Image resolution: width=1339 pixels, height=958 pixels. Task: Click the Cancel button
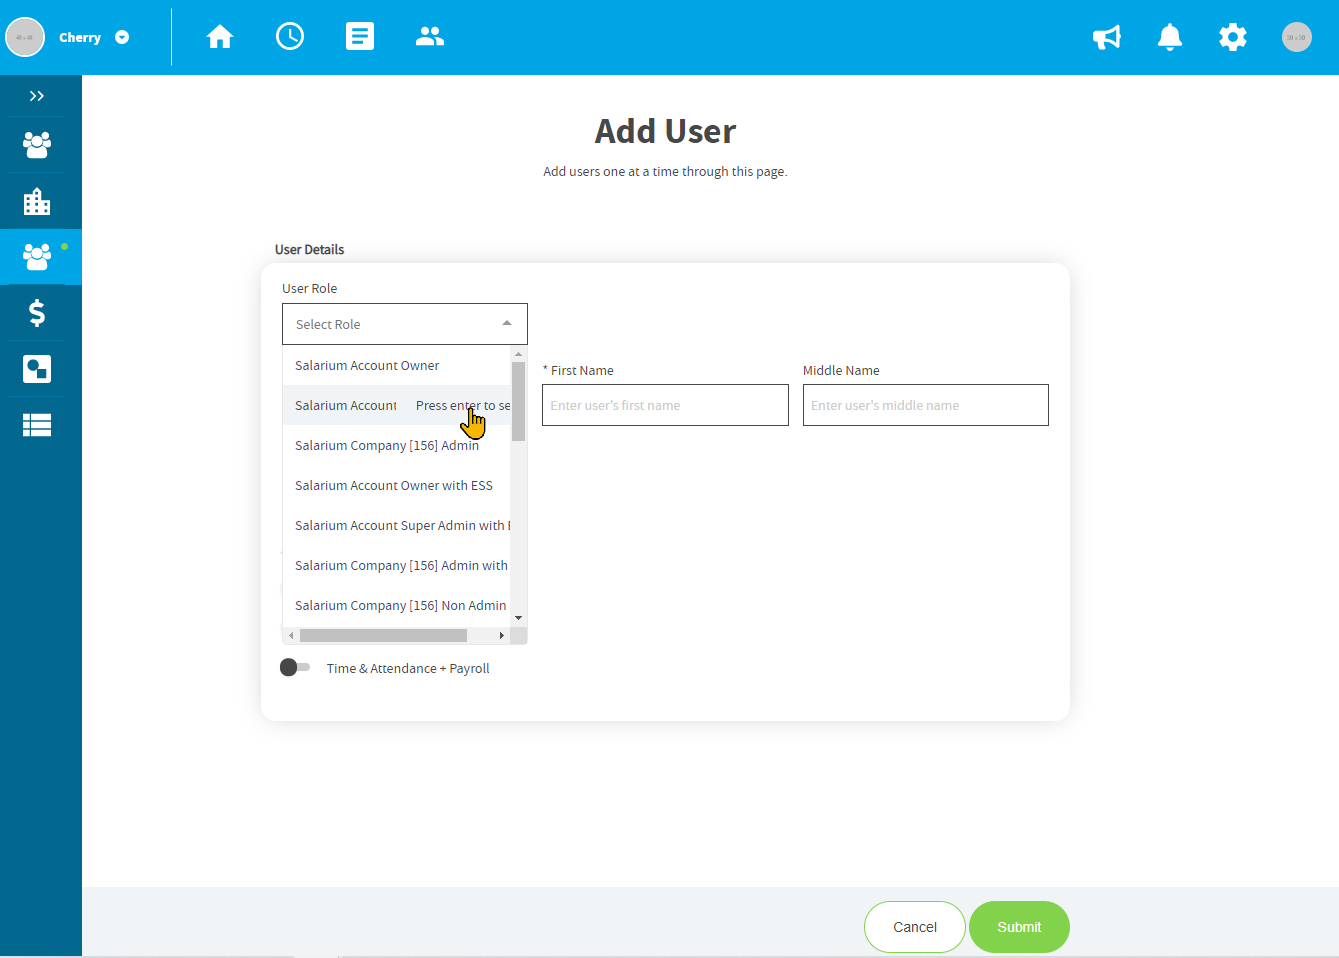click(915, 927)
